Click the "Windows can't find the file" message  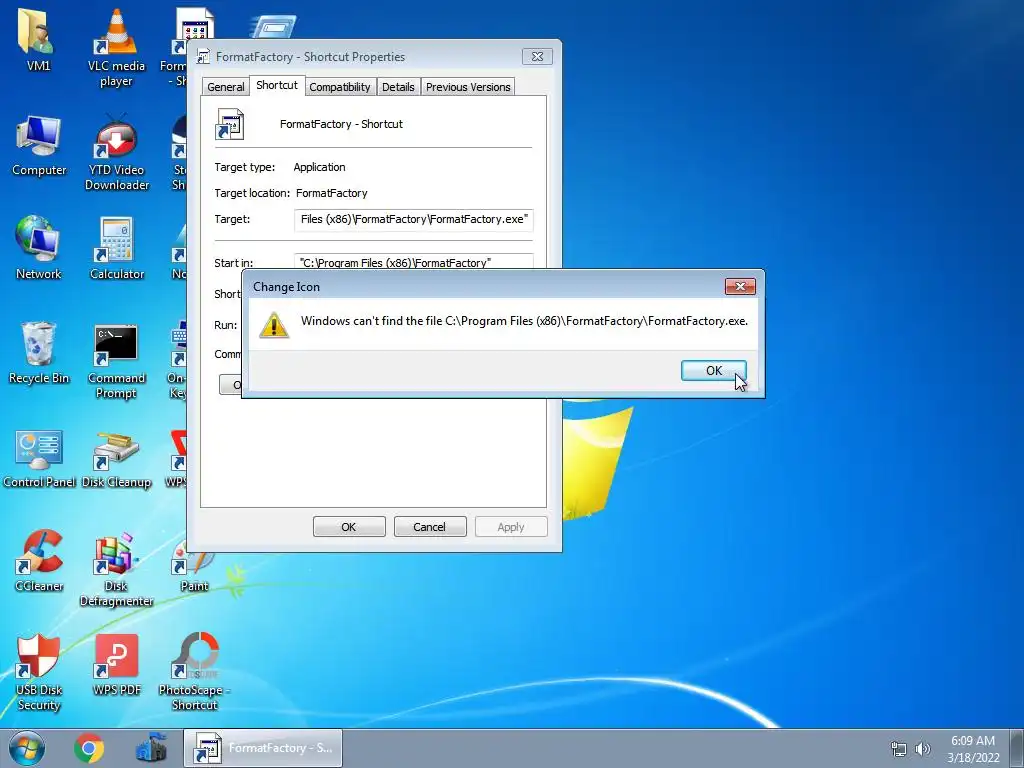tap(524, 321)
